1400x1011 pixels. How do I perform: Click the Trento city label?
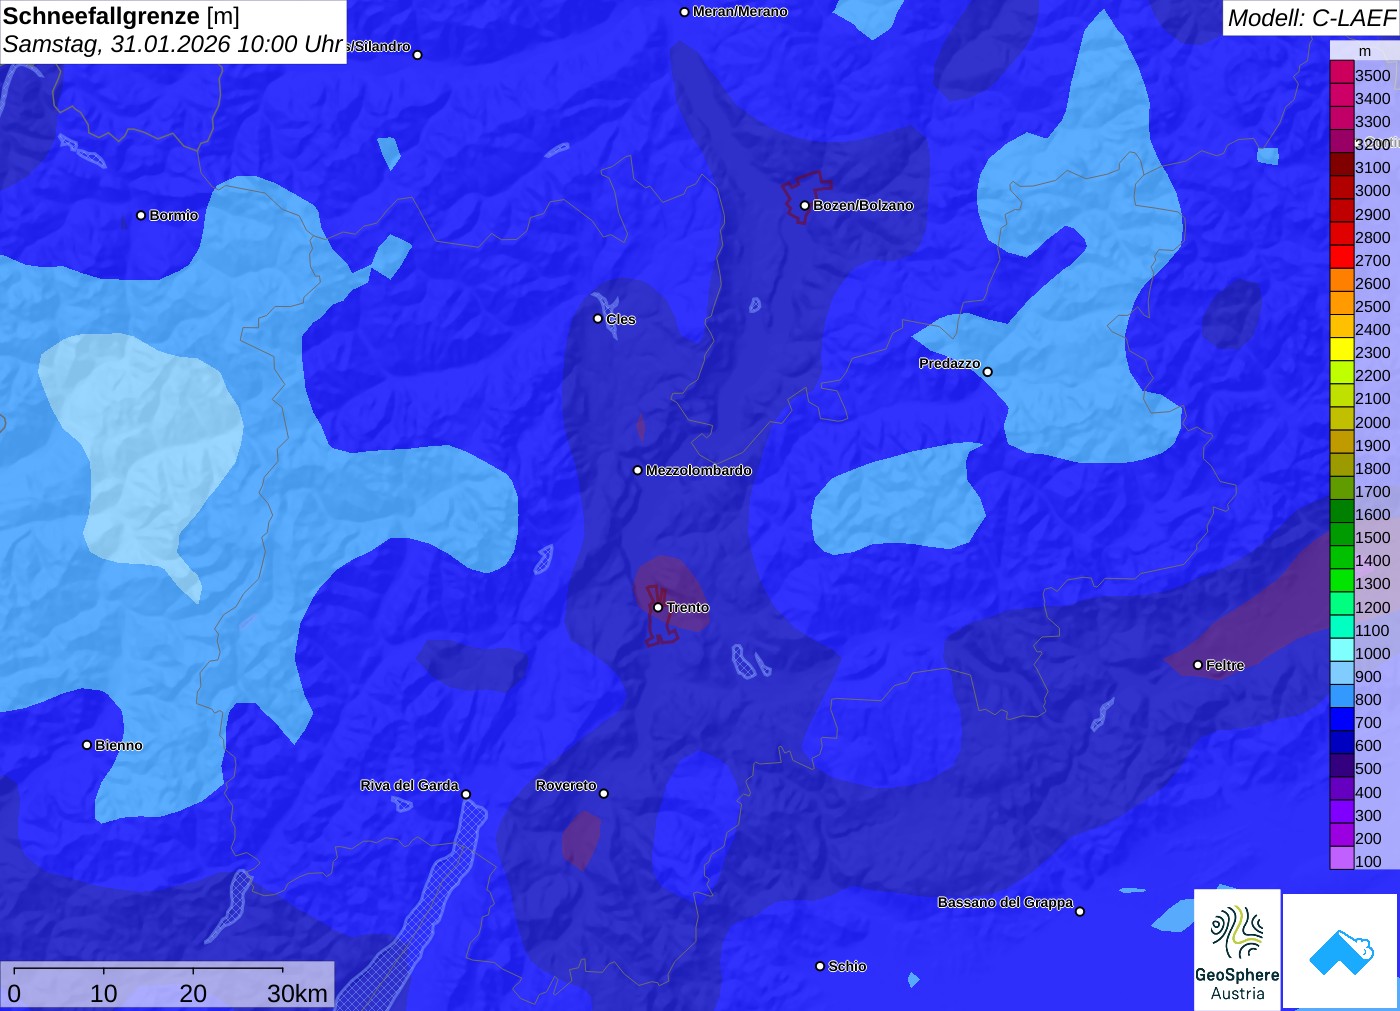coord(688,607)
